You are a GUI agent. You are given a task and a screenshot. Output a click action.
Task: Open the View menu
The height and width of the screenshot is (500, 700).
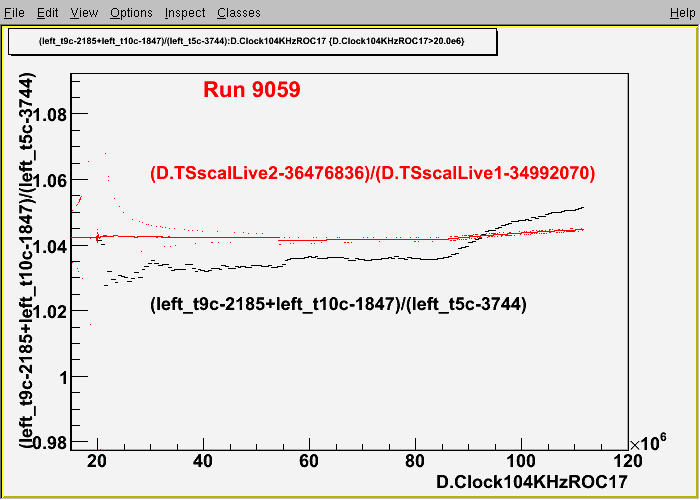84,13
